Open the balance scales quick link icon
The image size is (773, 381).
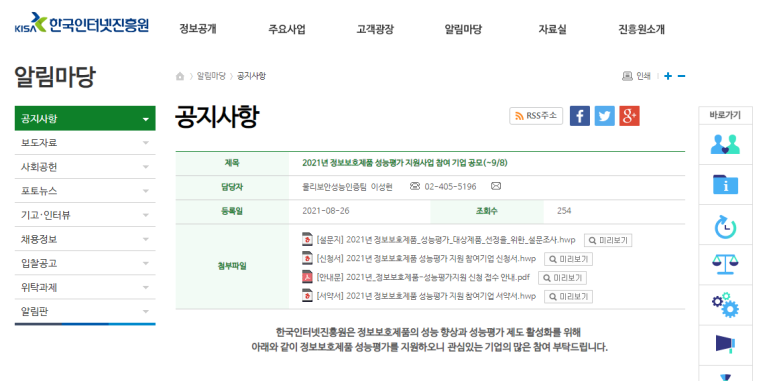point(726,265)
